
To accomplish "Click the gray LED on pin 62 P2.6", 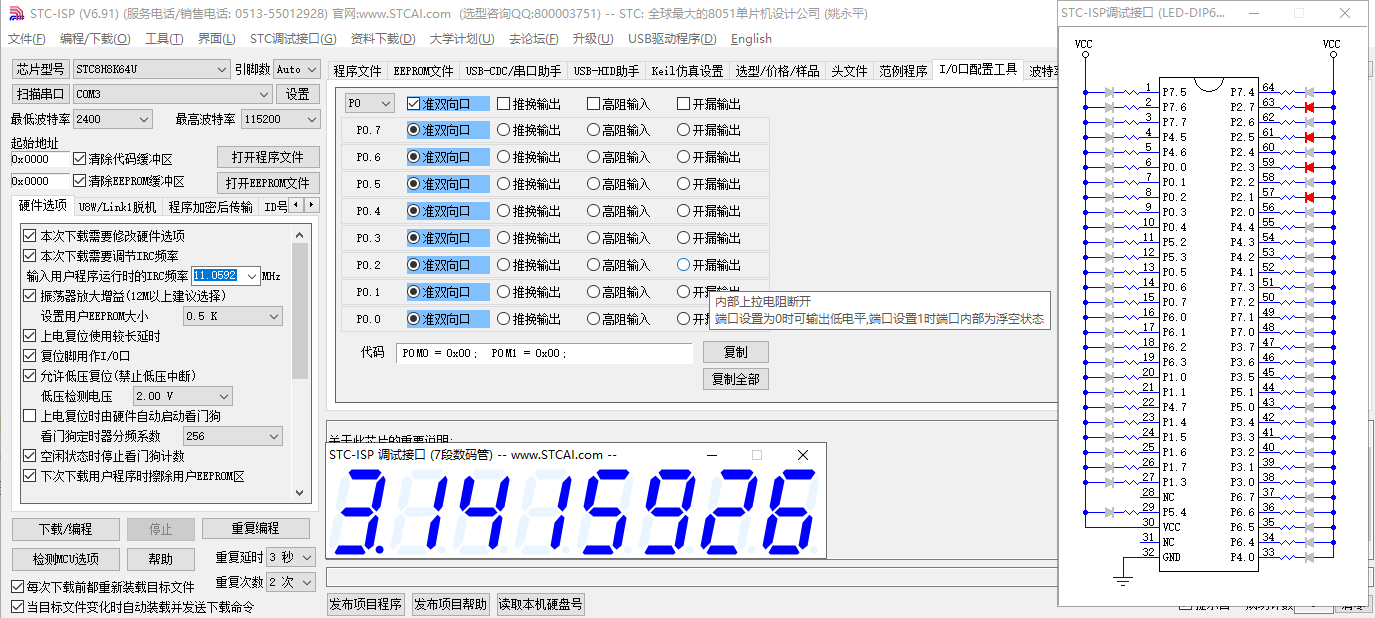I will pyautogui.click(x=1308, y=122).
